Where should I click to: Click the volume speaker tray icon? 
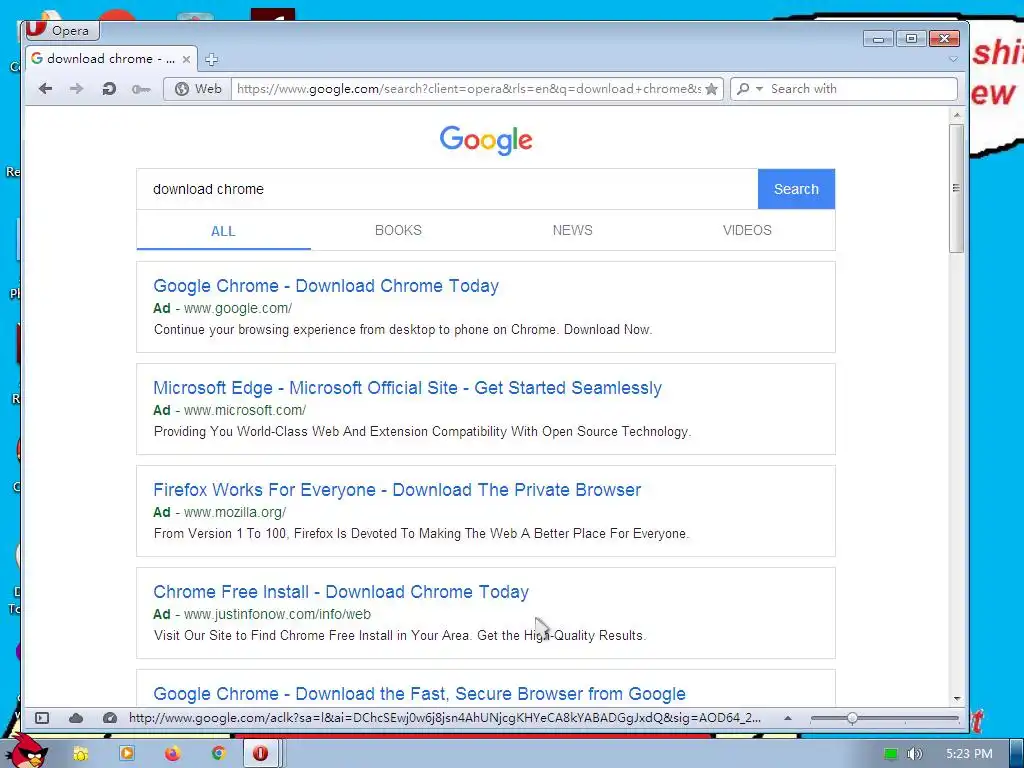(914, 754)
